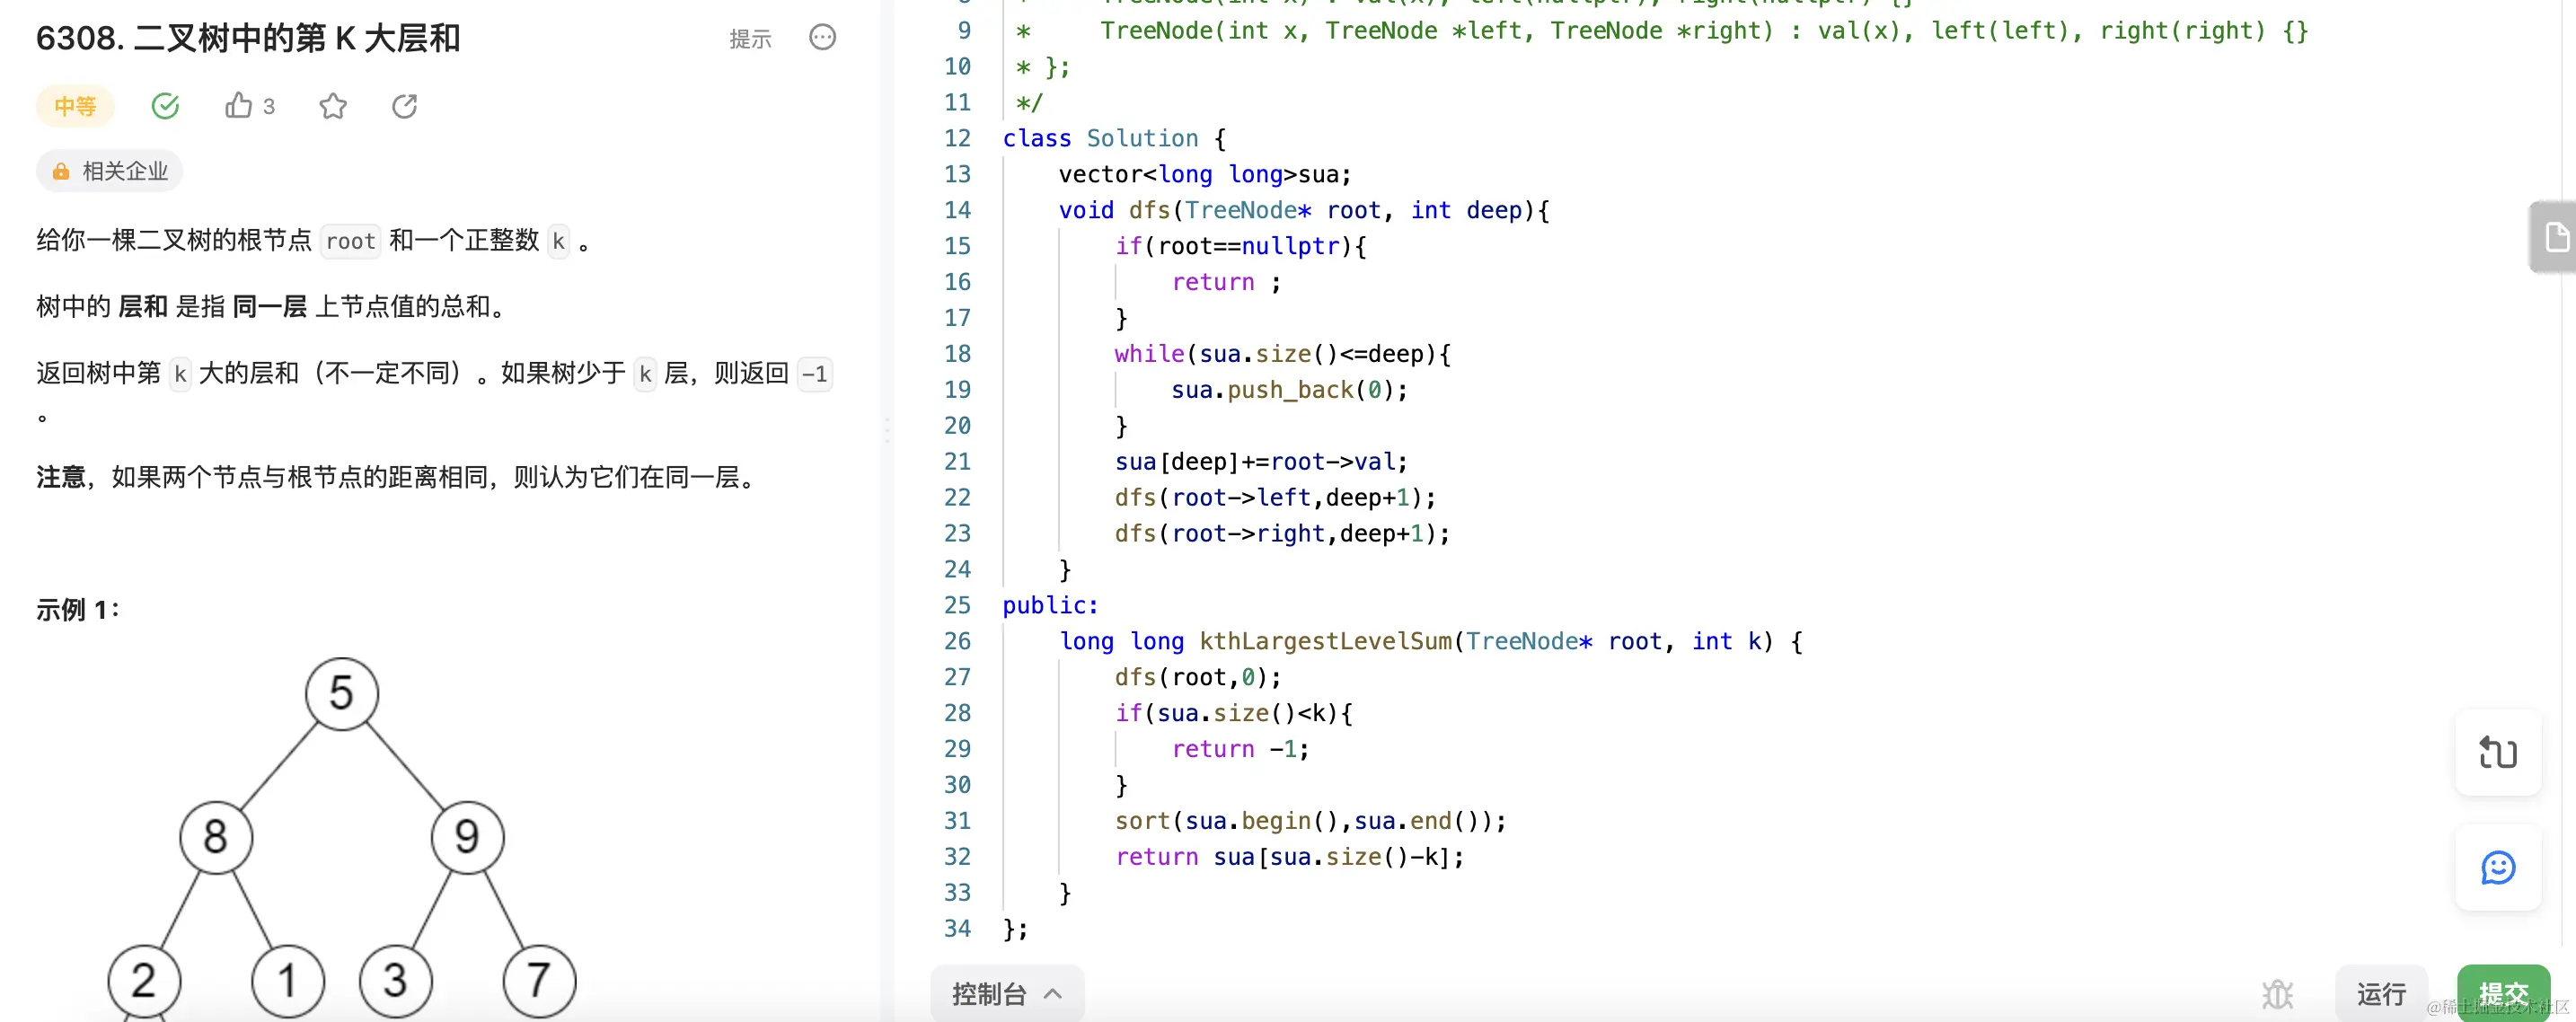Open the more options ellipsis icon
This screenshot has width=2576, height=1022.
click(822, 38)
